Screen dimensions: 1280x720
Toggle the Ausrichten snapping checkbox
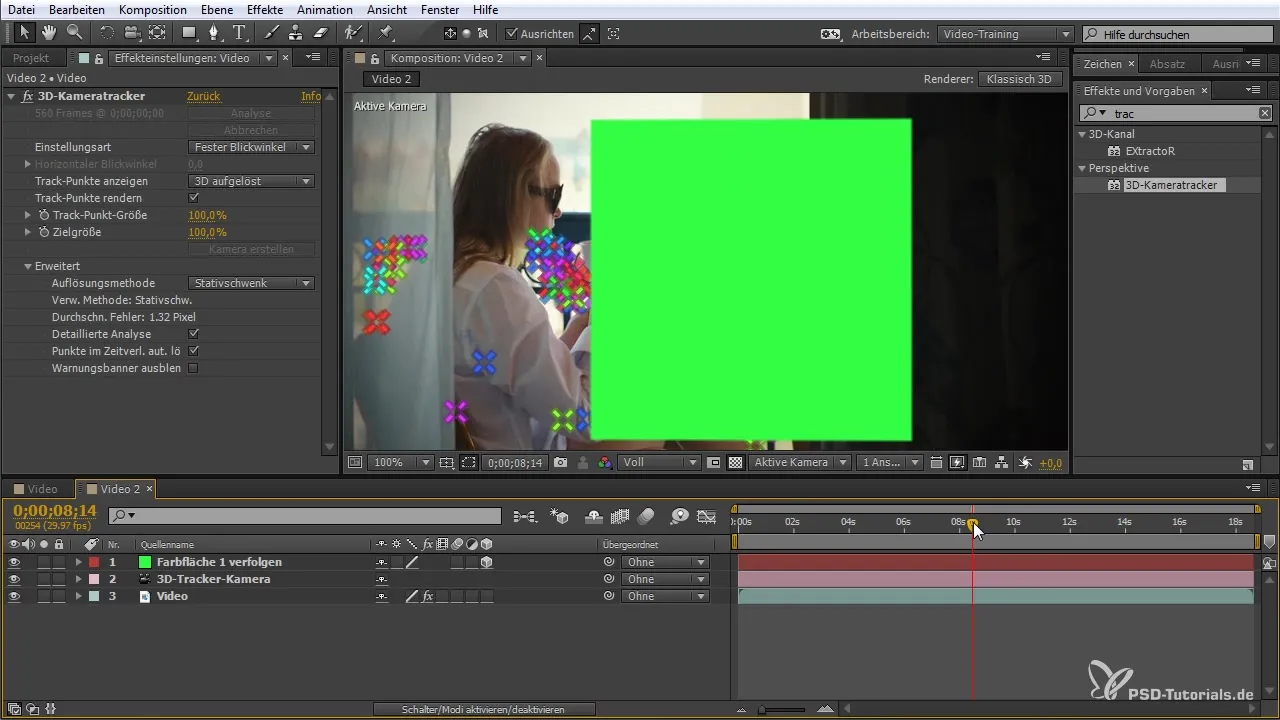click(512, 33)
